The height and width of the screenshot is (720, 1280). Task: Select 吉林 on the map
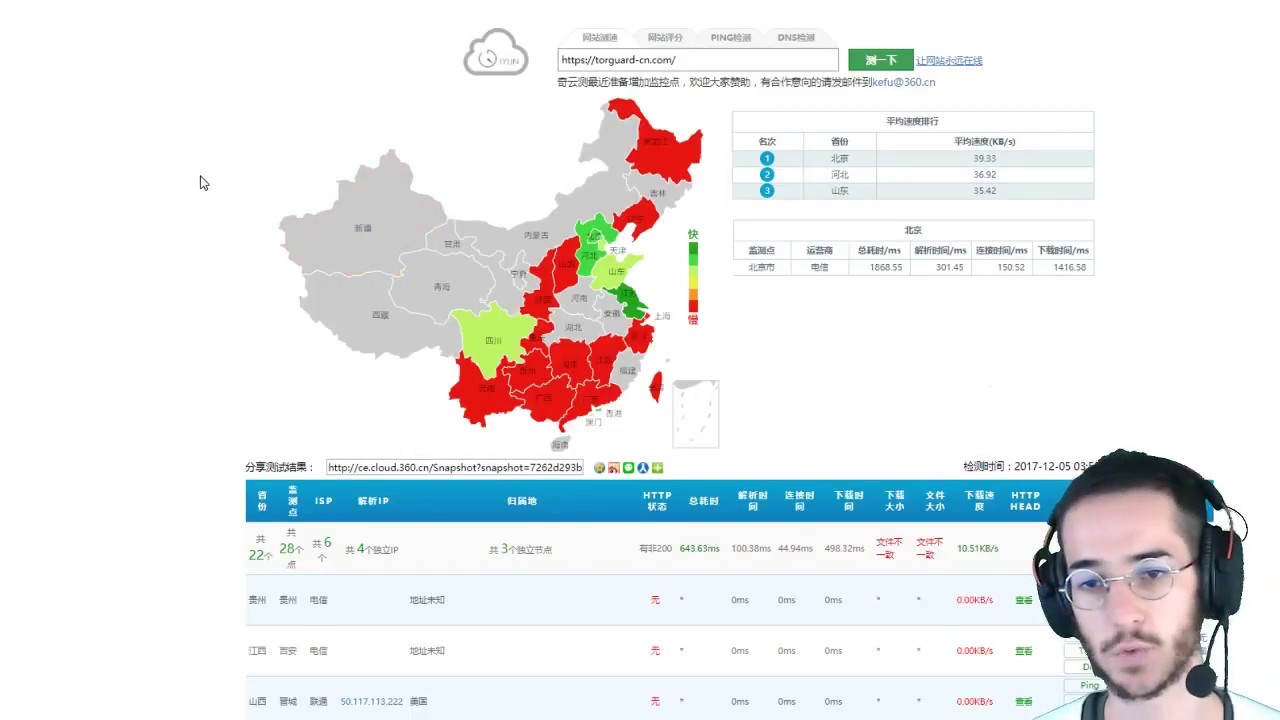658,193
